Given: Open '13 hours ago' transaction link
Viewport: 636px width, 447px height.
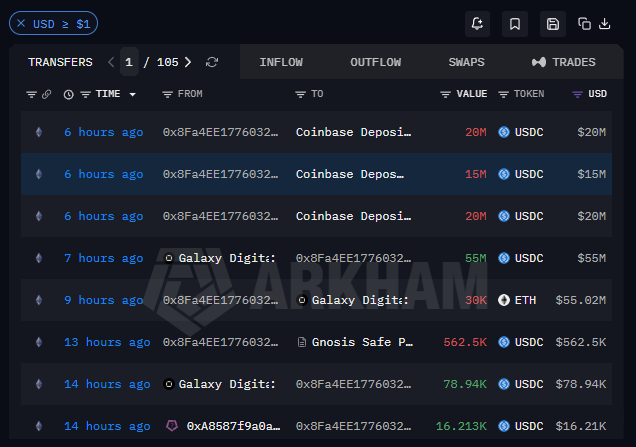Looking at the screenshot, I should [x=107, y=342].
